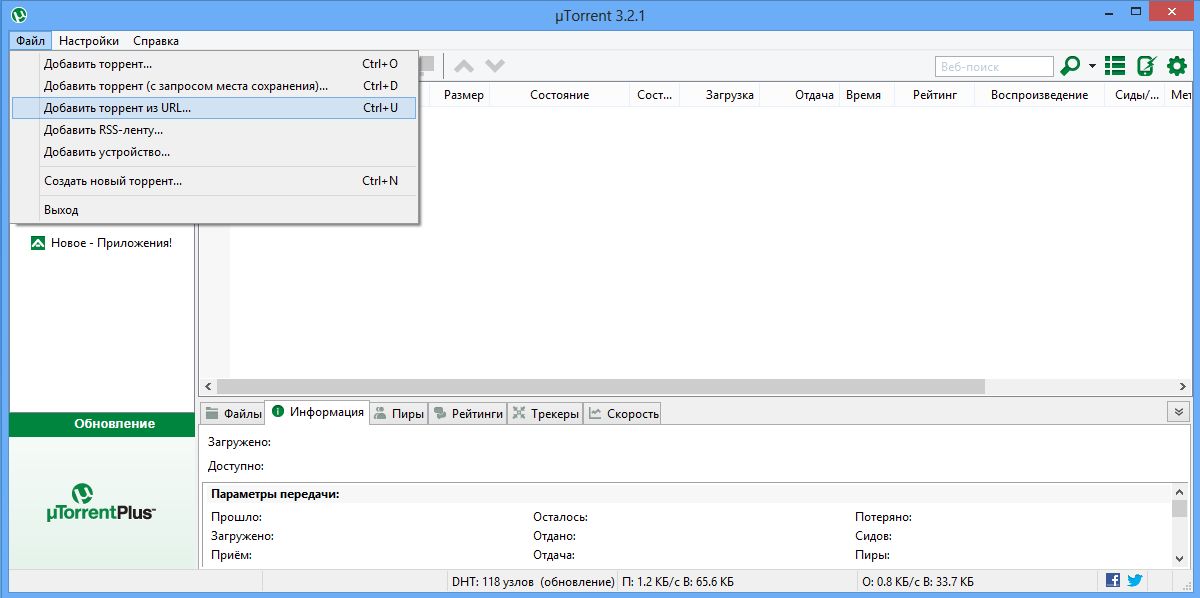Click the Потеряно: label

884,517
